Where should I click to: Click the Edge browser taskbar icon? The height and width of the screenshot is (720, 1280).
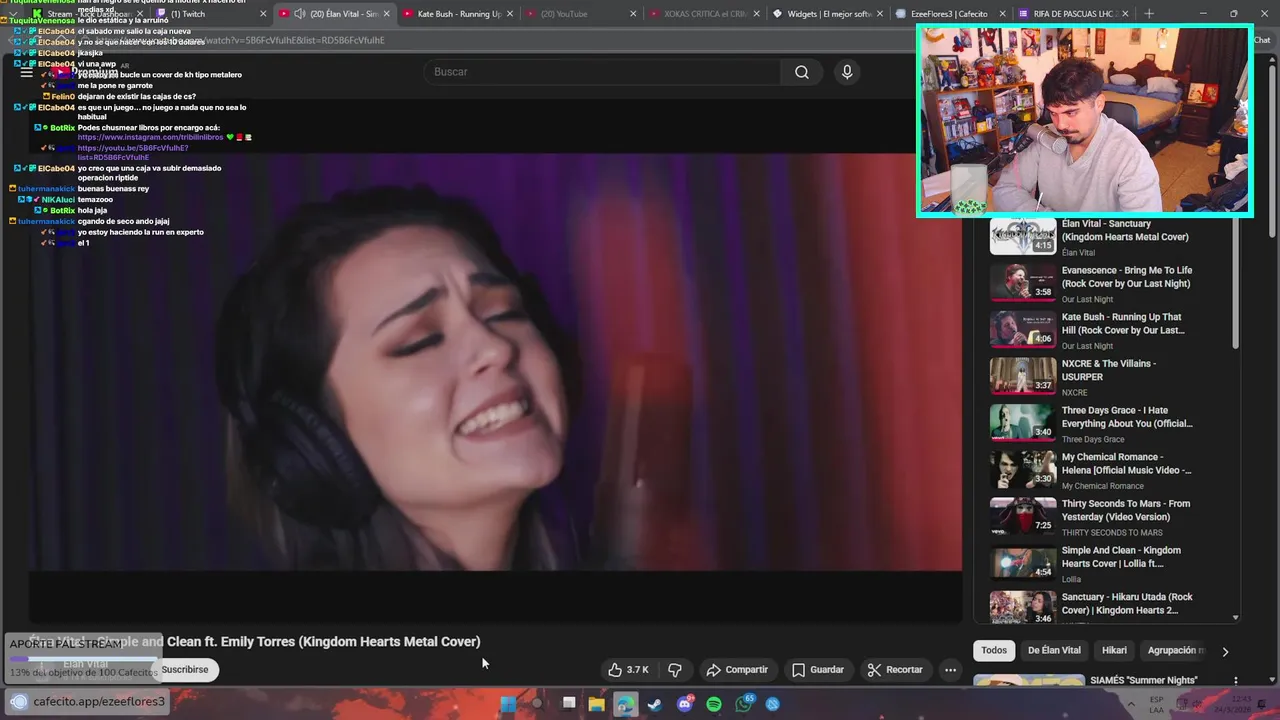(x=625, y=704)
